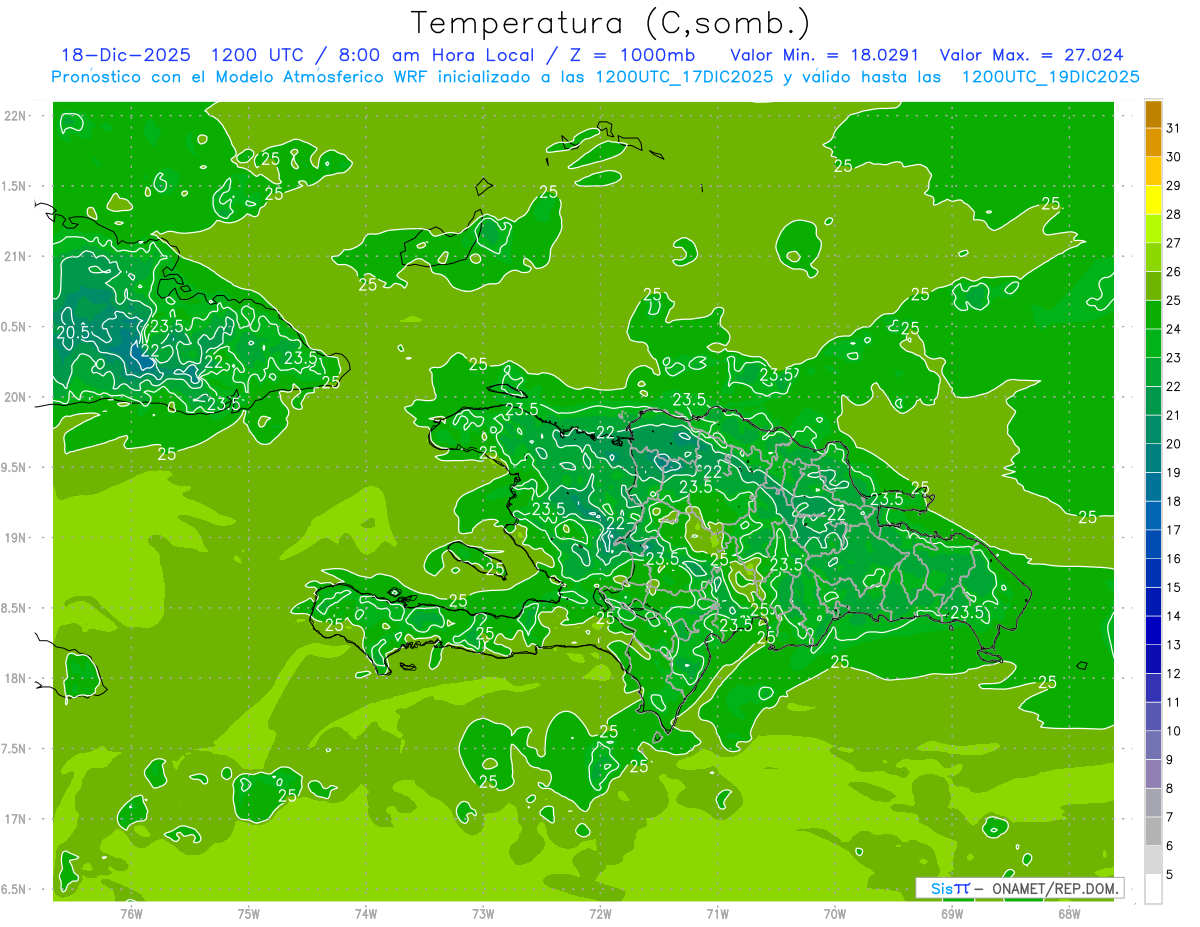Pick the dark blue legend swatch between 14 and 15
Image resolution: width=1200 pixels, height=927 pixels.
[x=1153, y=602]
